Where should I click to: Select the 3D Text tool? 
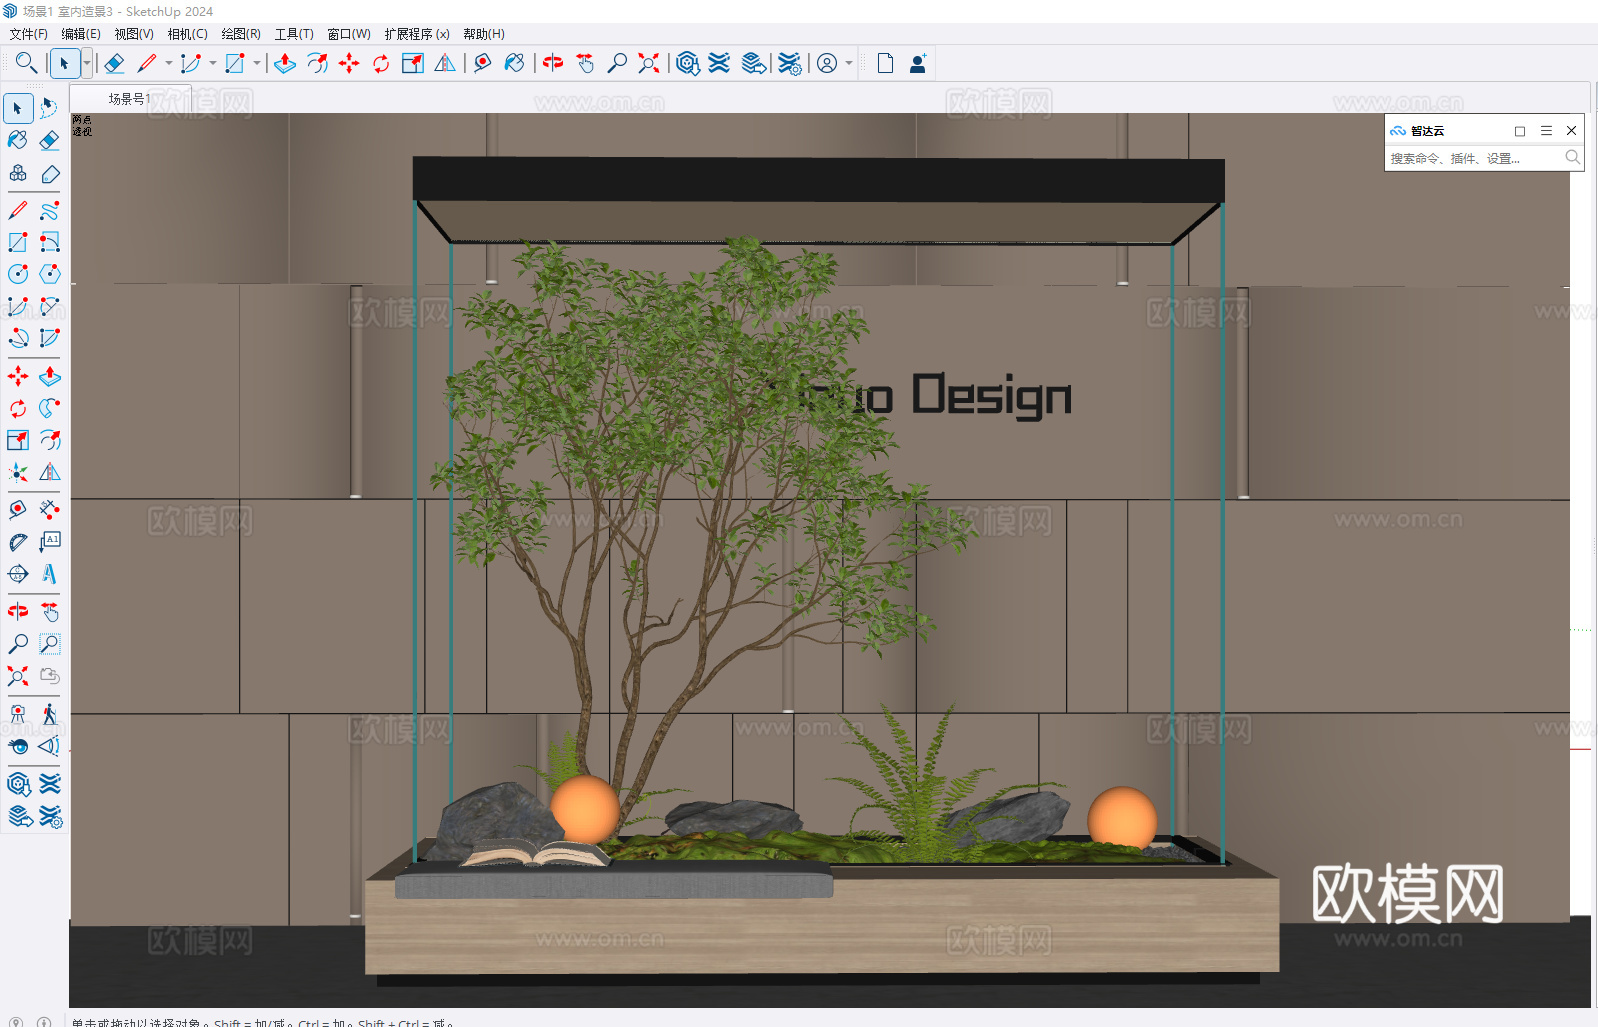[49, 574]
